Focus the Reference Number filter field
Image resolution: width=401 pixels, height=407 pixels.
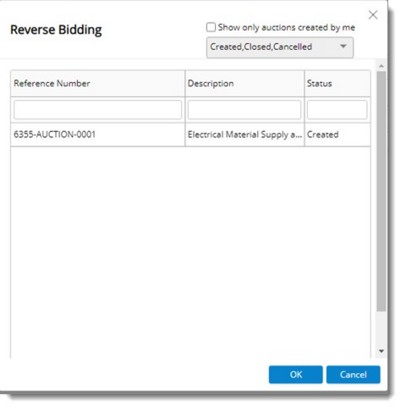(x=98, y=110)
